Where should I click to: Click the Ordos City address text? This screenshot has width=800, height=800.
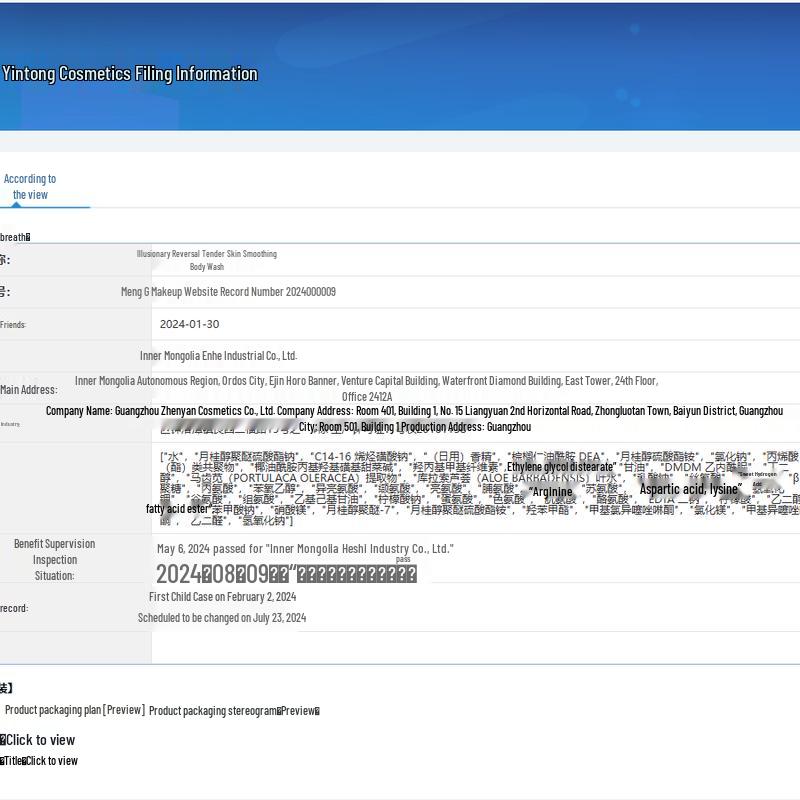coord(366,381)
